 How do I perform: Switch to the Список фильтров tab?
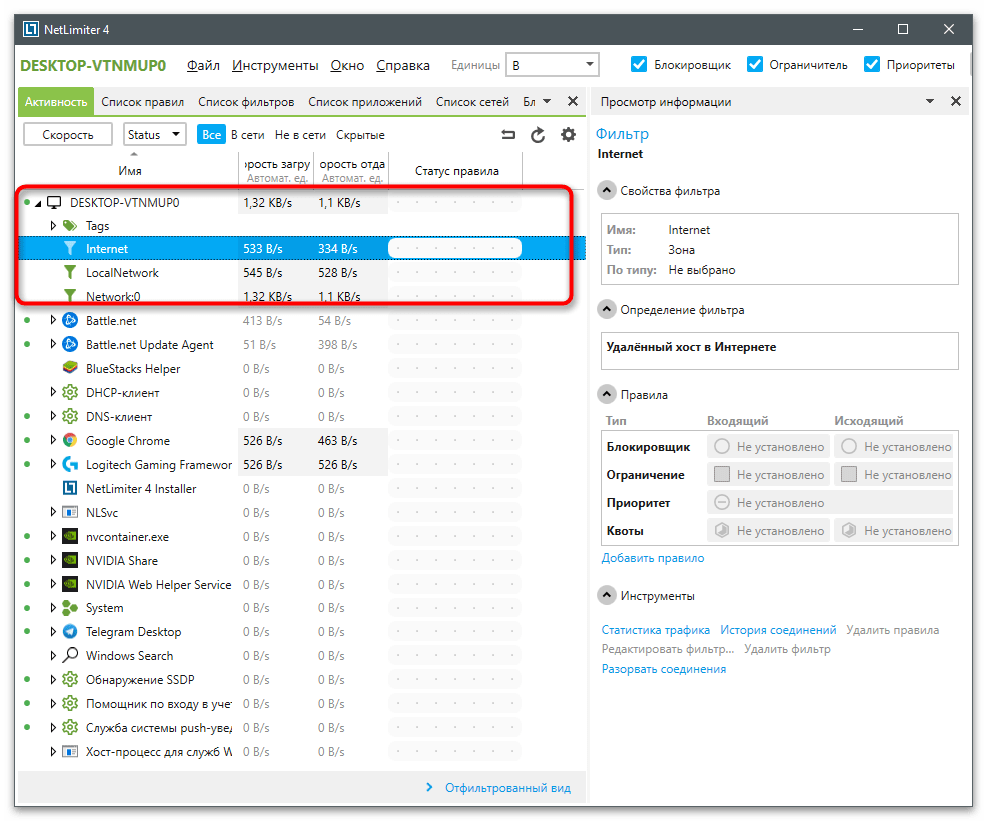coord(246,102)
